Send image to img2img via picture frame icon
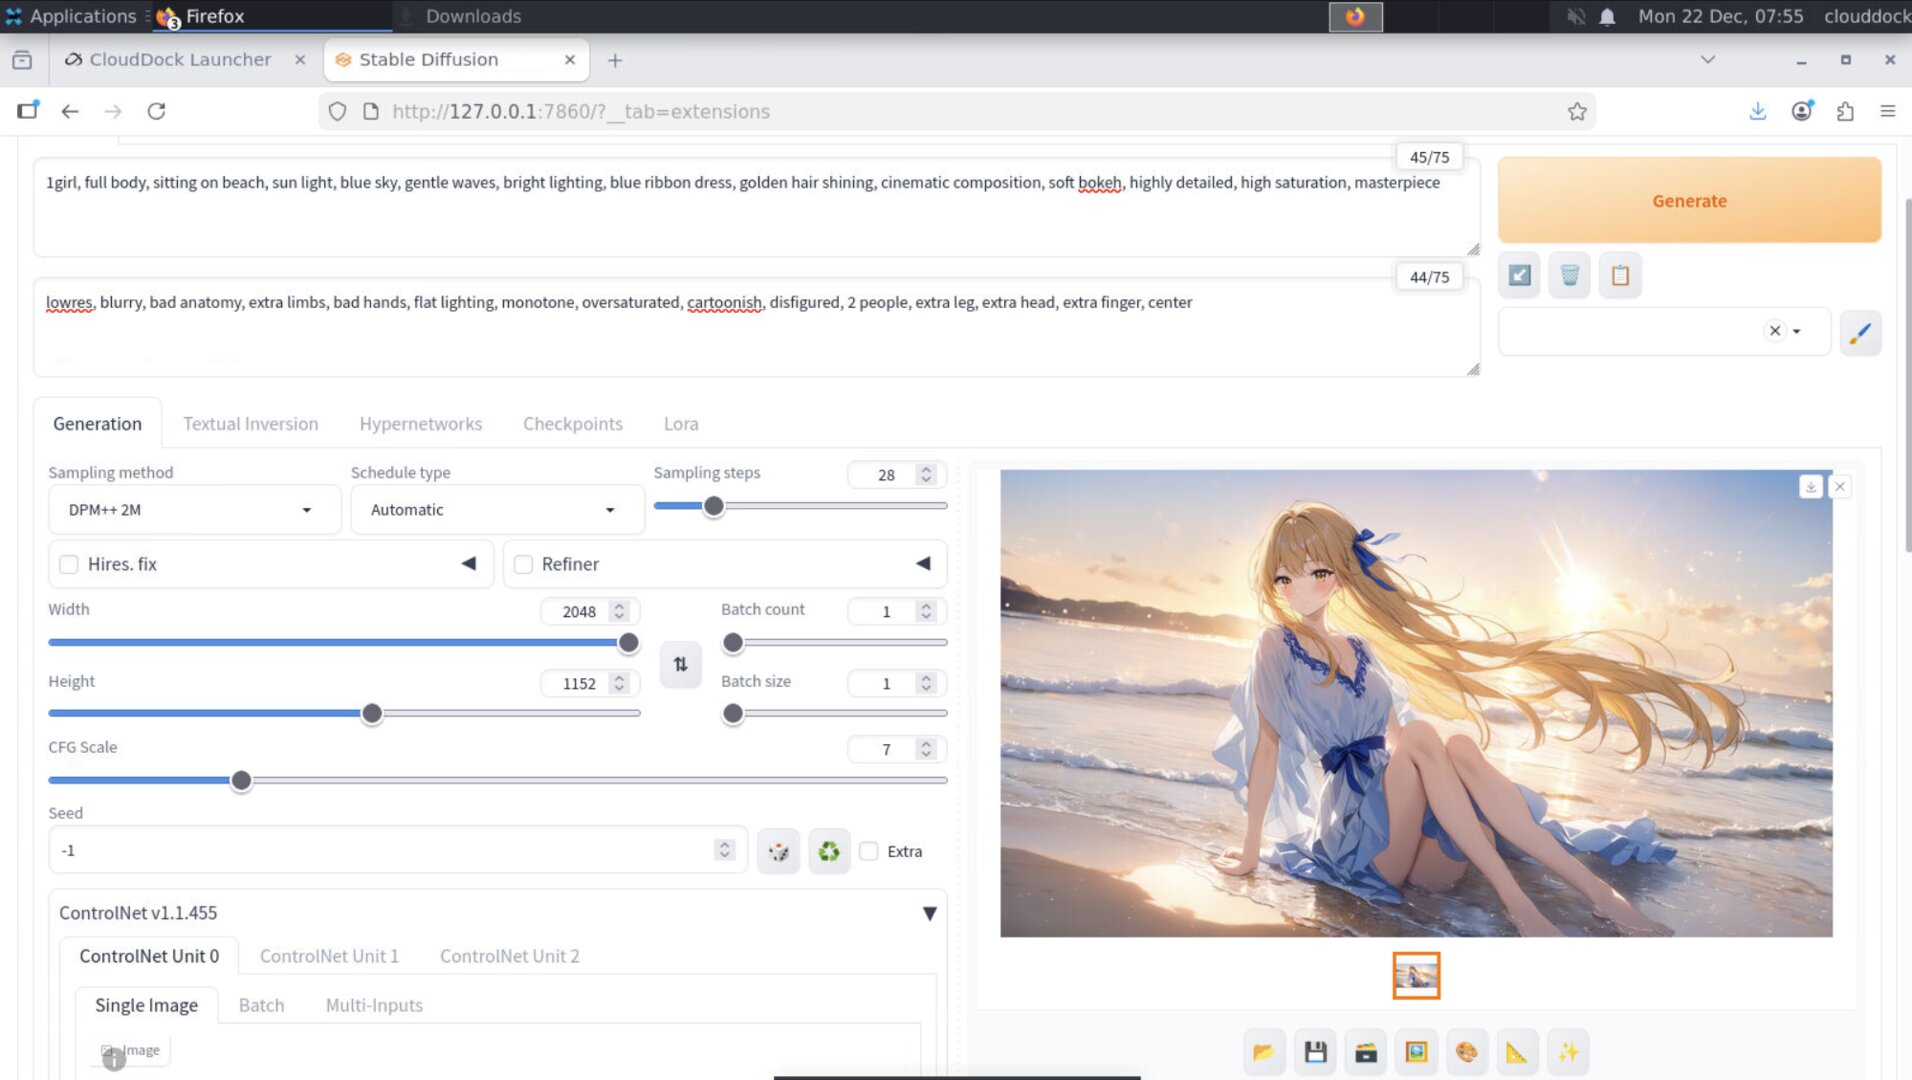The image size is (1912, 1080). click(1415, 1051)
